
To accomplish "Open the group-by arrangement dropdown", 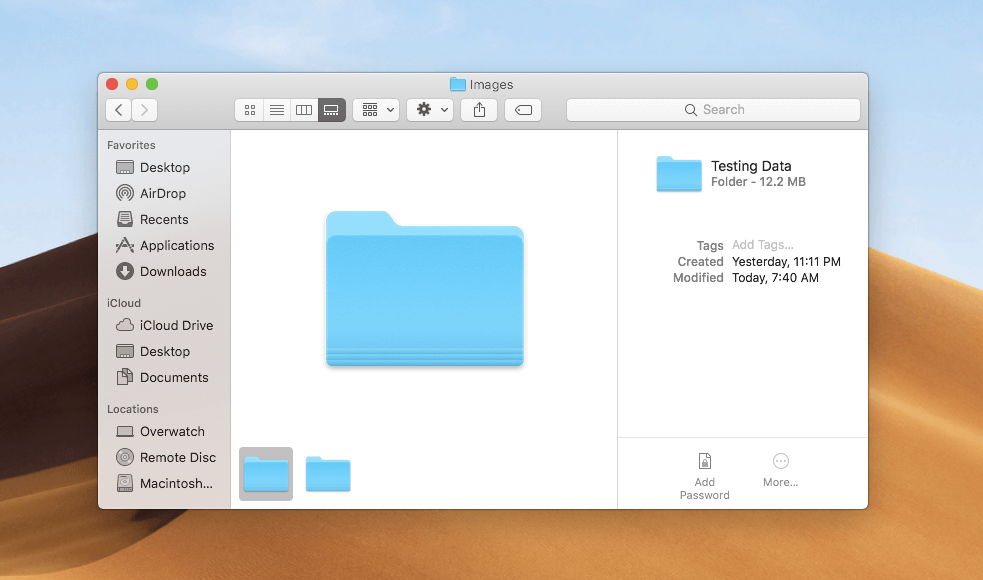I will 377,110.
